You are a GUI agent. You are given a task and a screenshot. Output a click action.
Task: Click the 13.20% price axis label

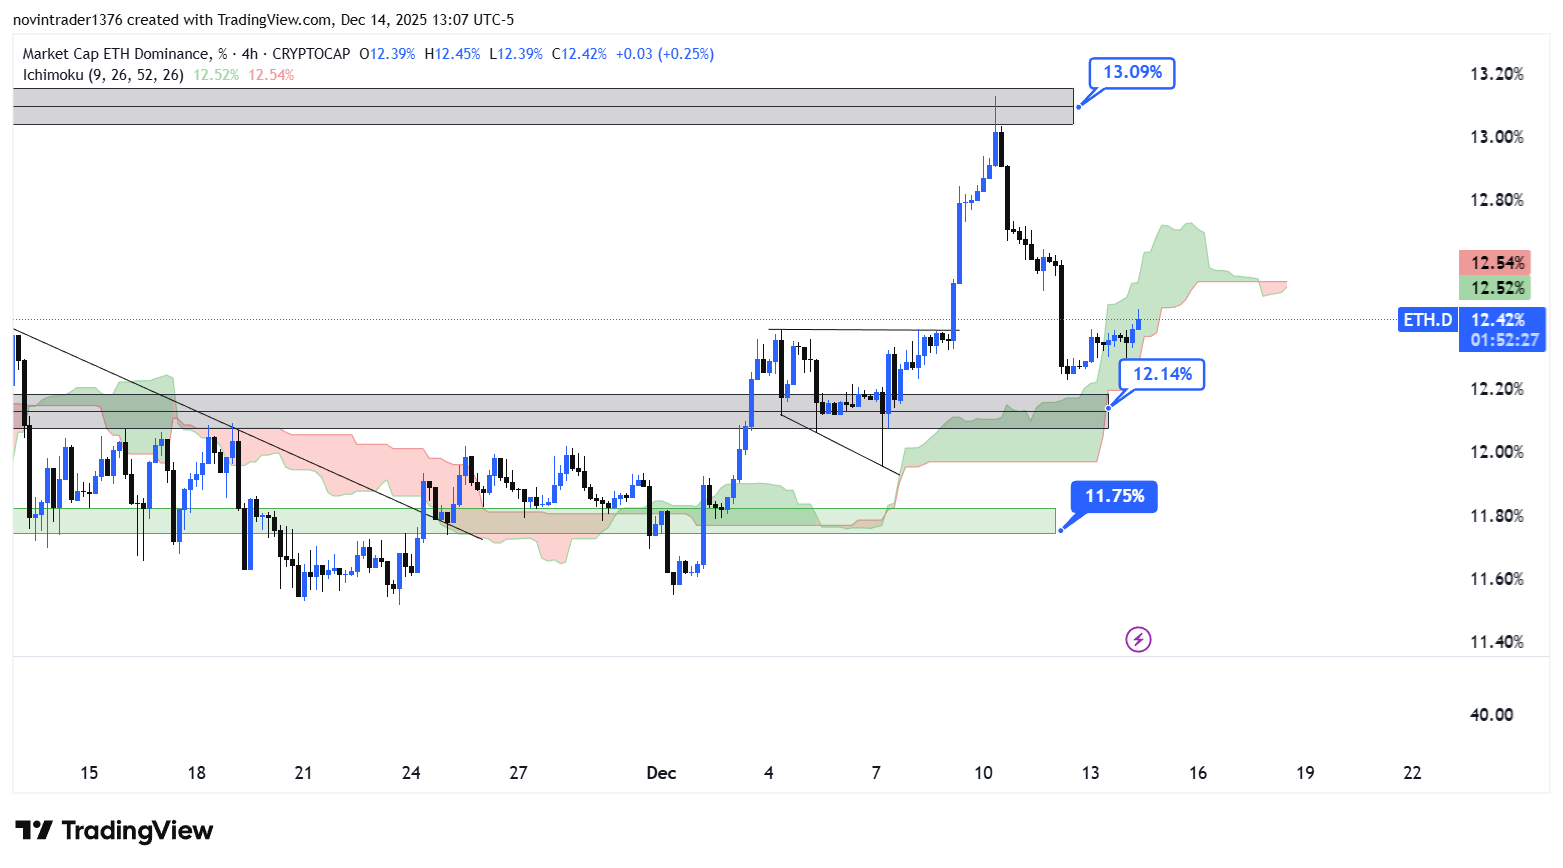coord(1496,73)
